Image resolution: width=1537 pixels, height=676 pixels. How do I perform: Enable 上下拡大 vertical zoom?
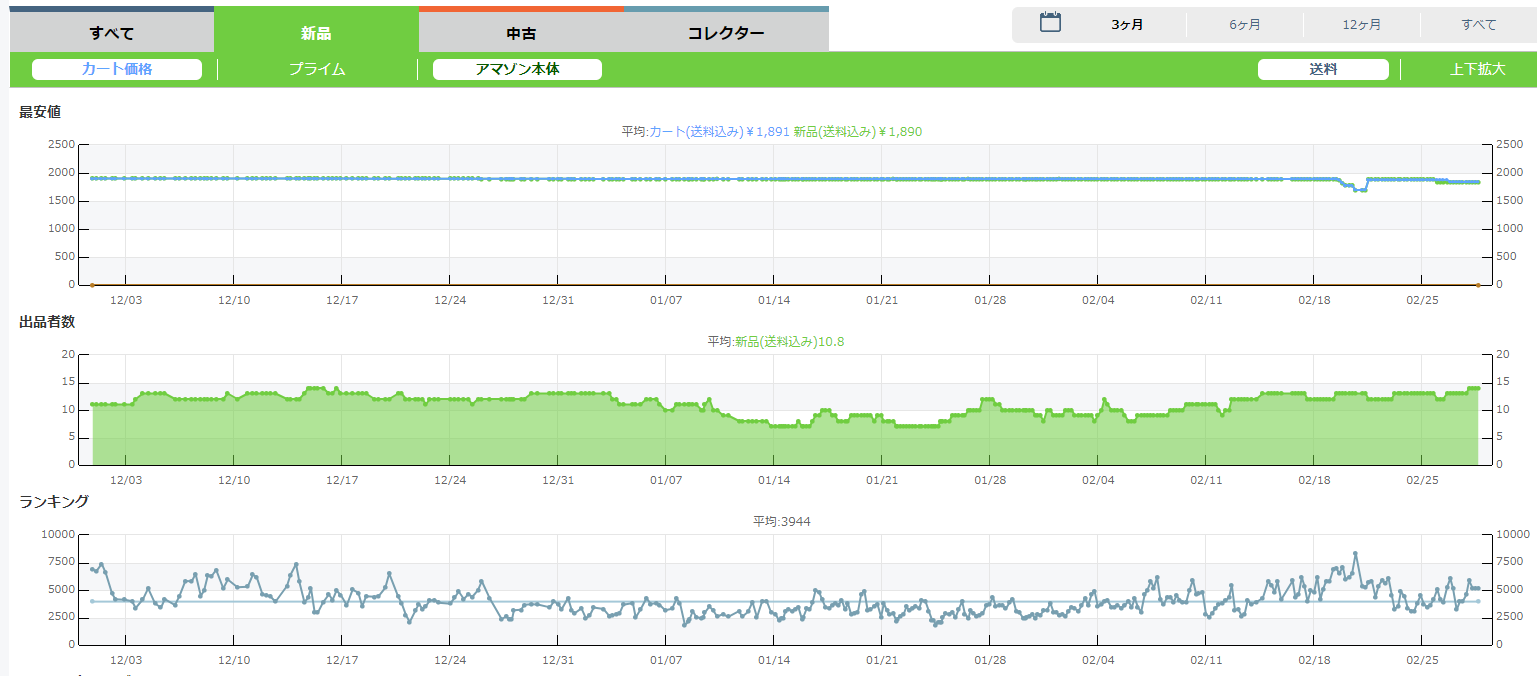1477,69
